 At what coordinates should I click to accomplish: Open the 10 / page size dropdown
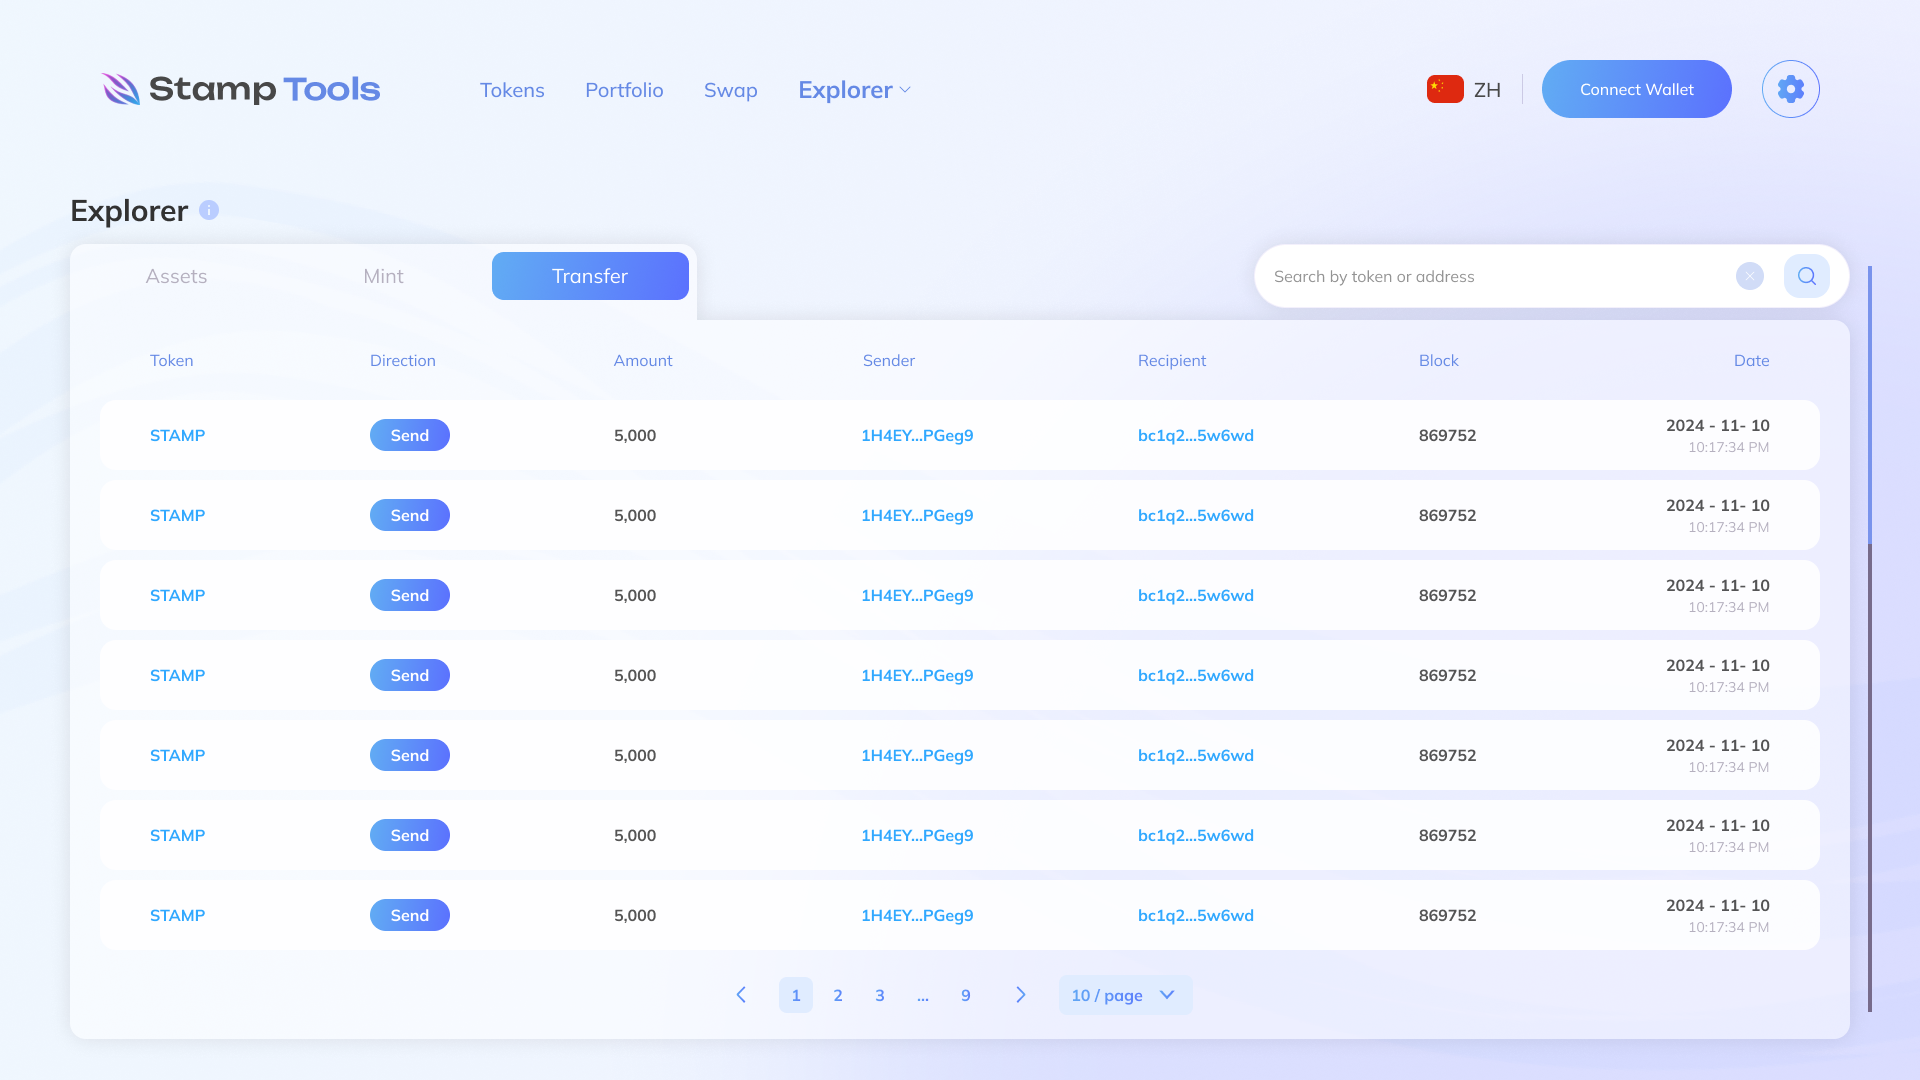[1125, 995]
